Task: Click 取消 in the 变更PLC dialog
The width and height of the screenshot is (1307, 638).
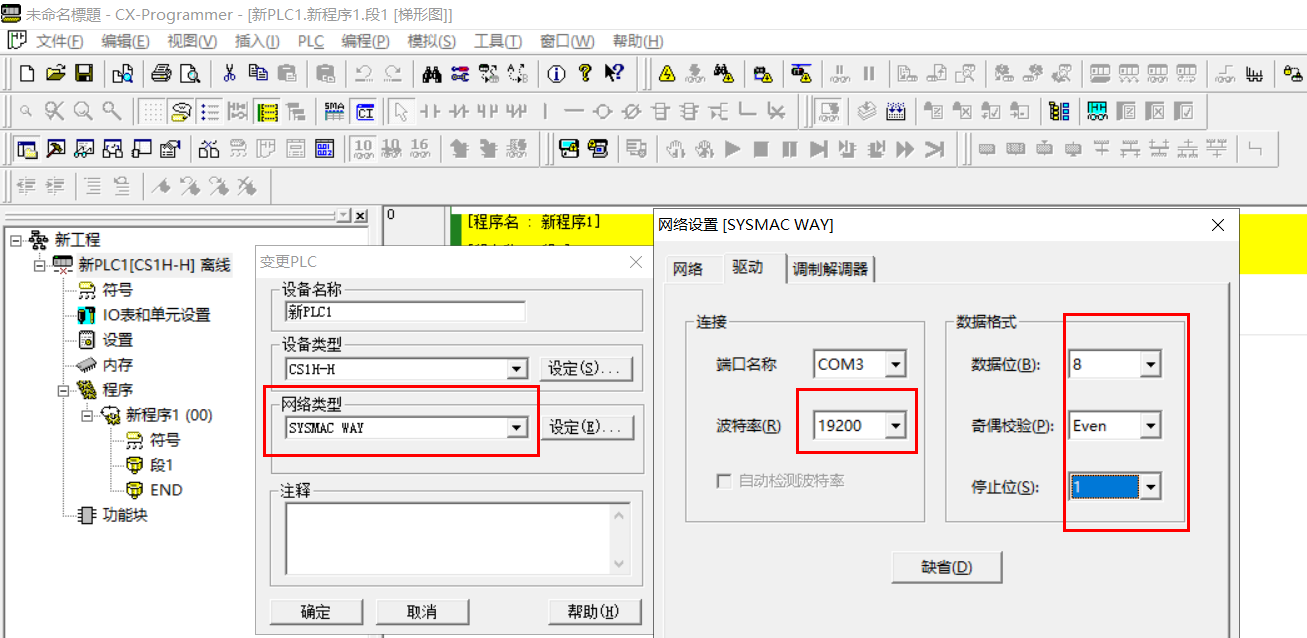Action: click(x=422, y=612)
